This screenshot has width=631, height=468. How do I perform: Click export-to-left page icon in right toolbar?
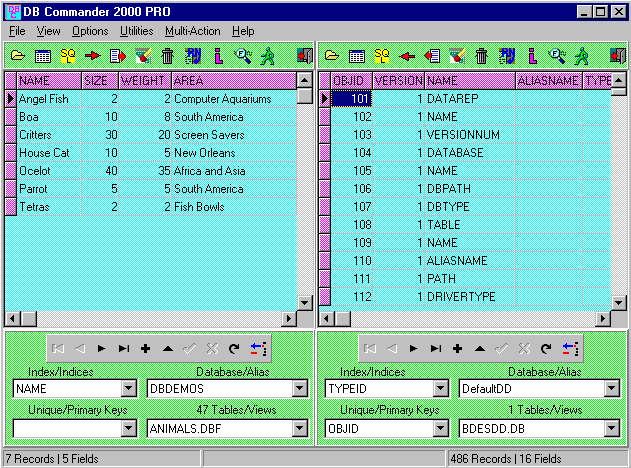tap(432, 56)
